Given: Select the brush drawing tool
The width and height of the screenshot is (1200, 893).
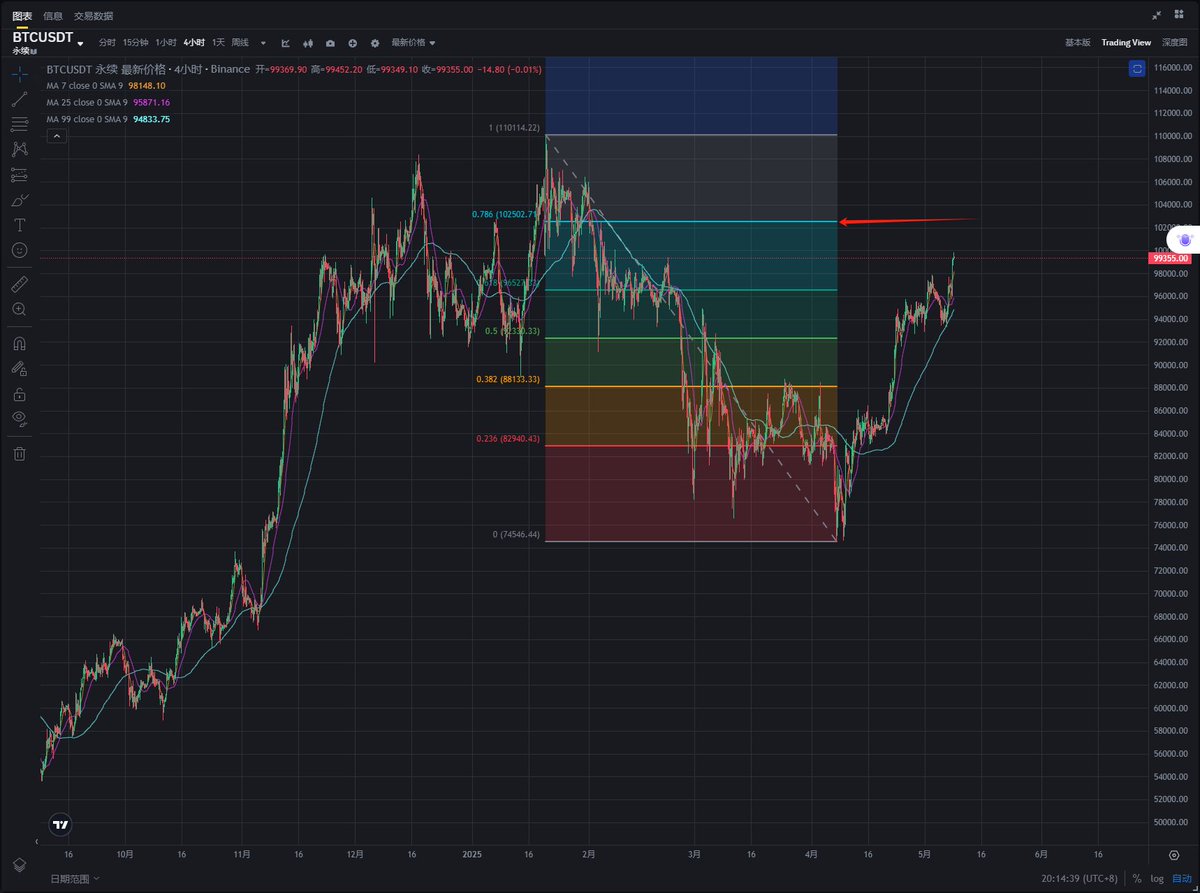Looking at the screenshot, I should (20, 199).
